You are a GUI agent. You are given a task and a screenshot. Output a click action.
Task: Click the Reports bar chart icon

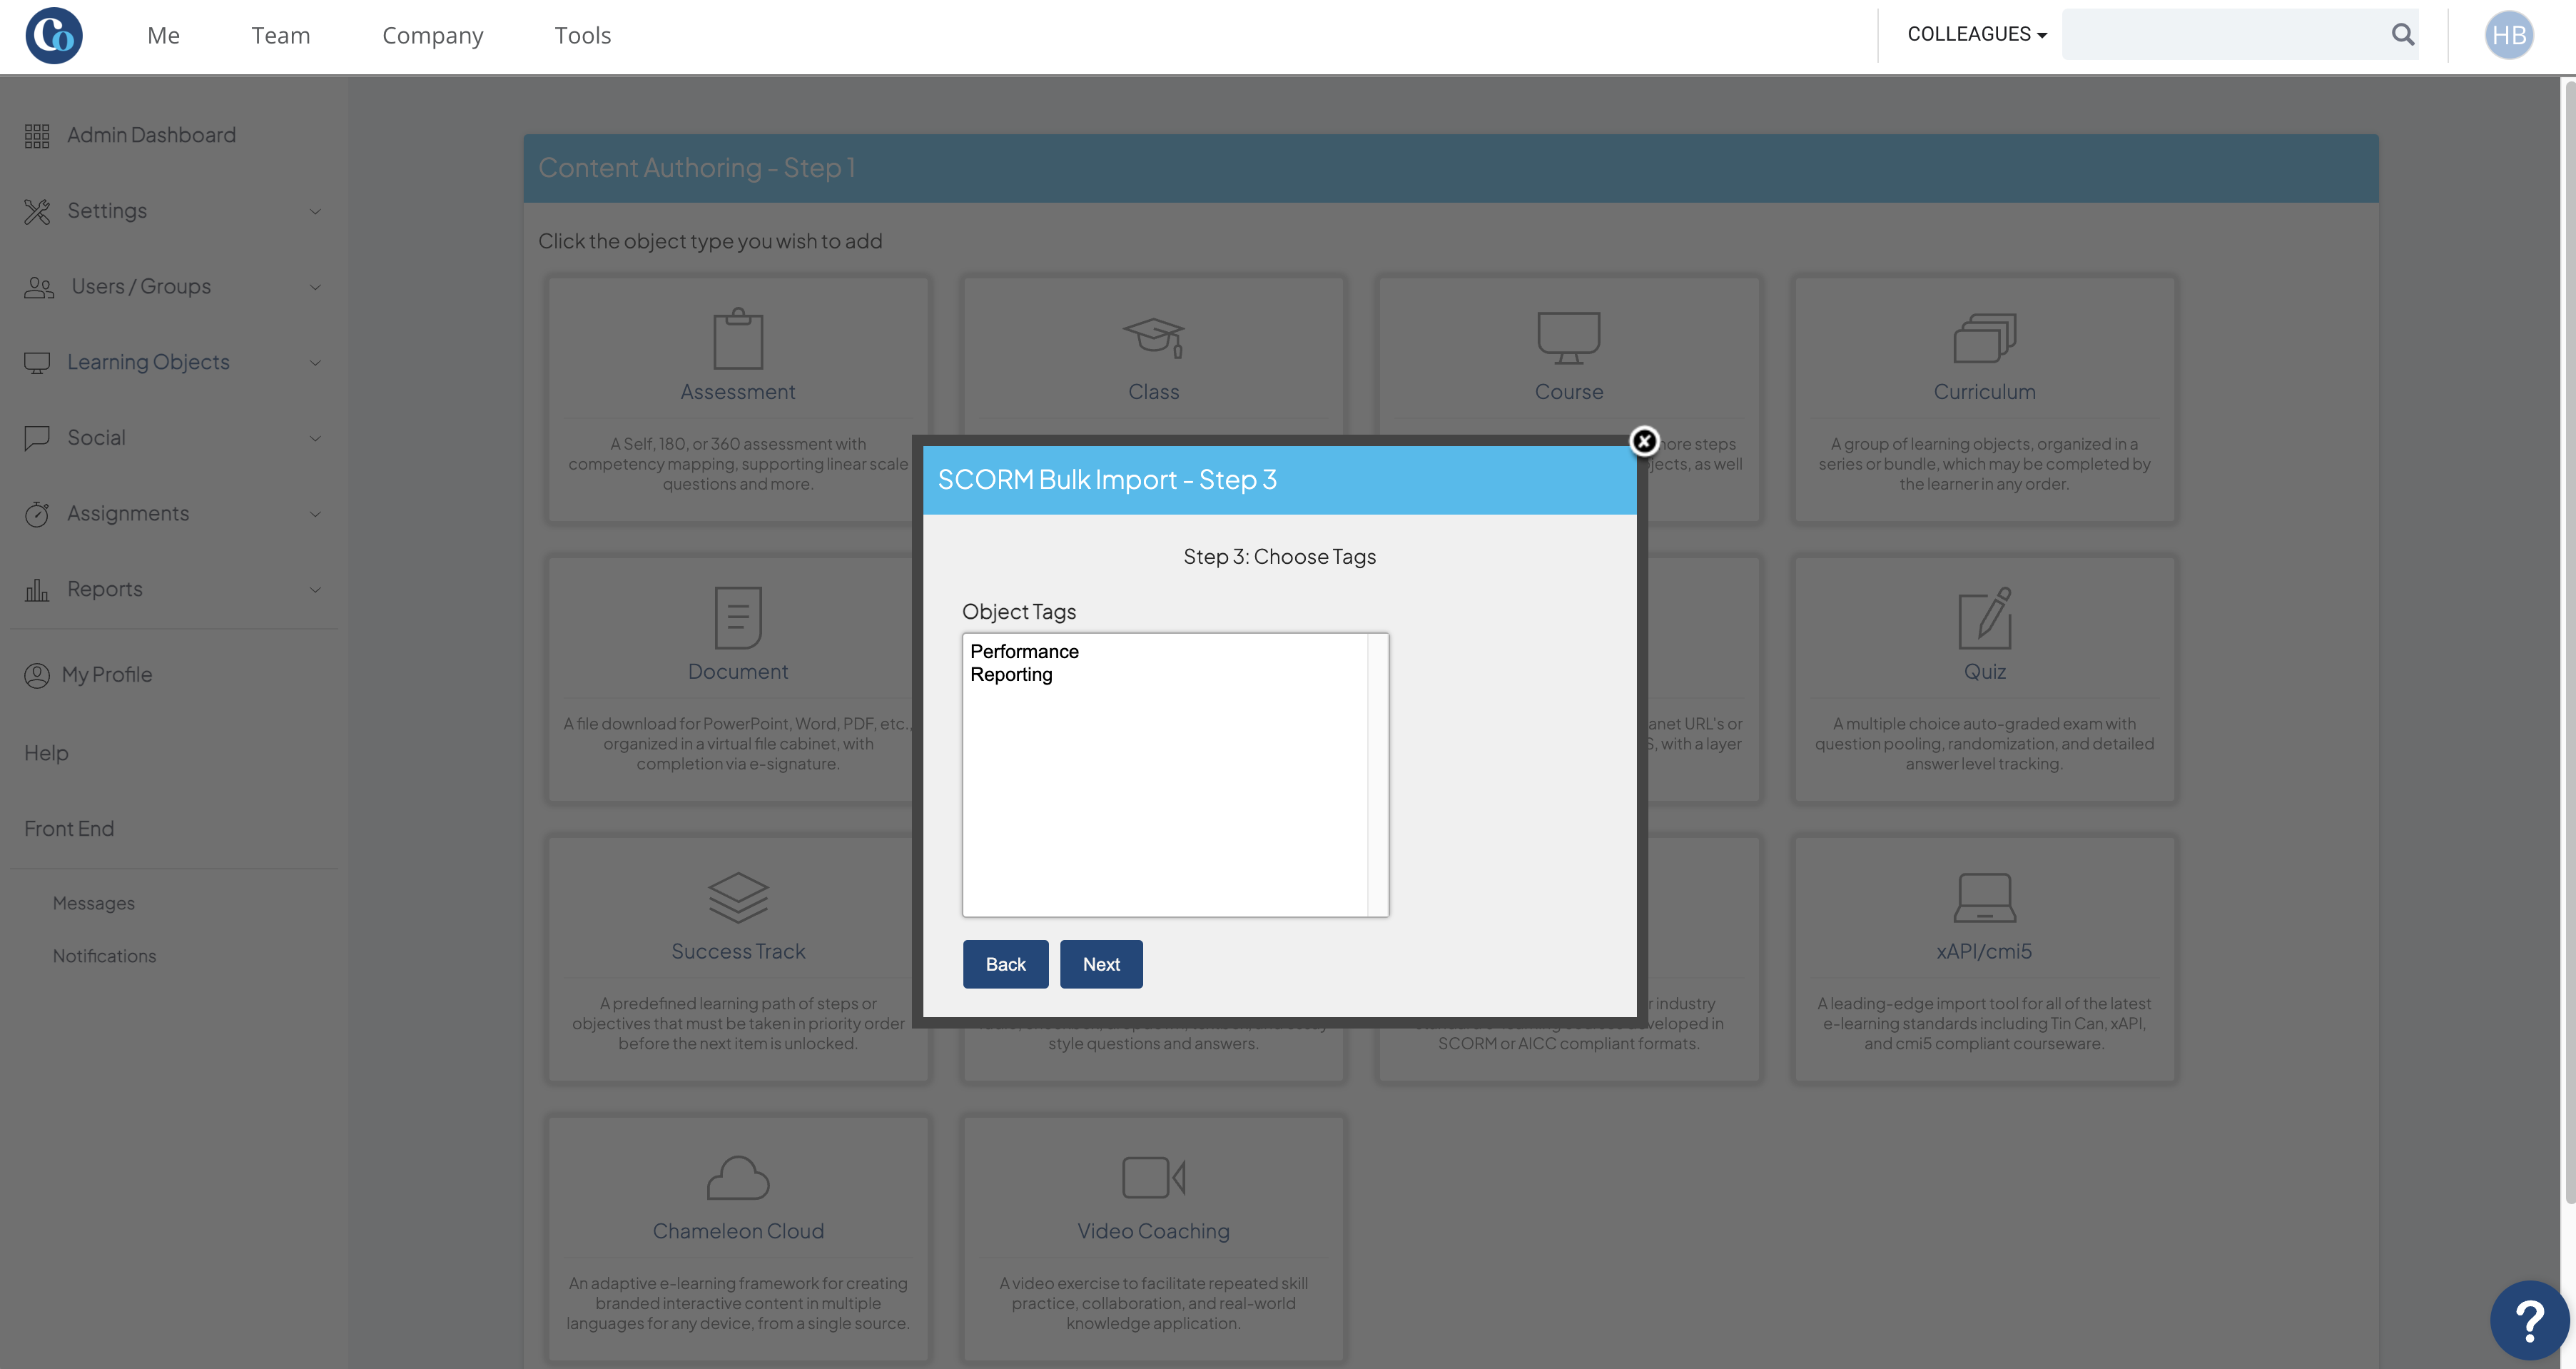pyautogui.click(x=37, y=590)
